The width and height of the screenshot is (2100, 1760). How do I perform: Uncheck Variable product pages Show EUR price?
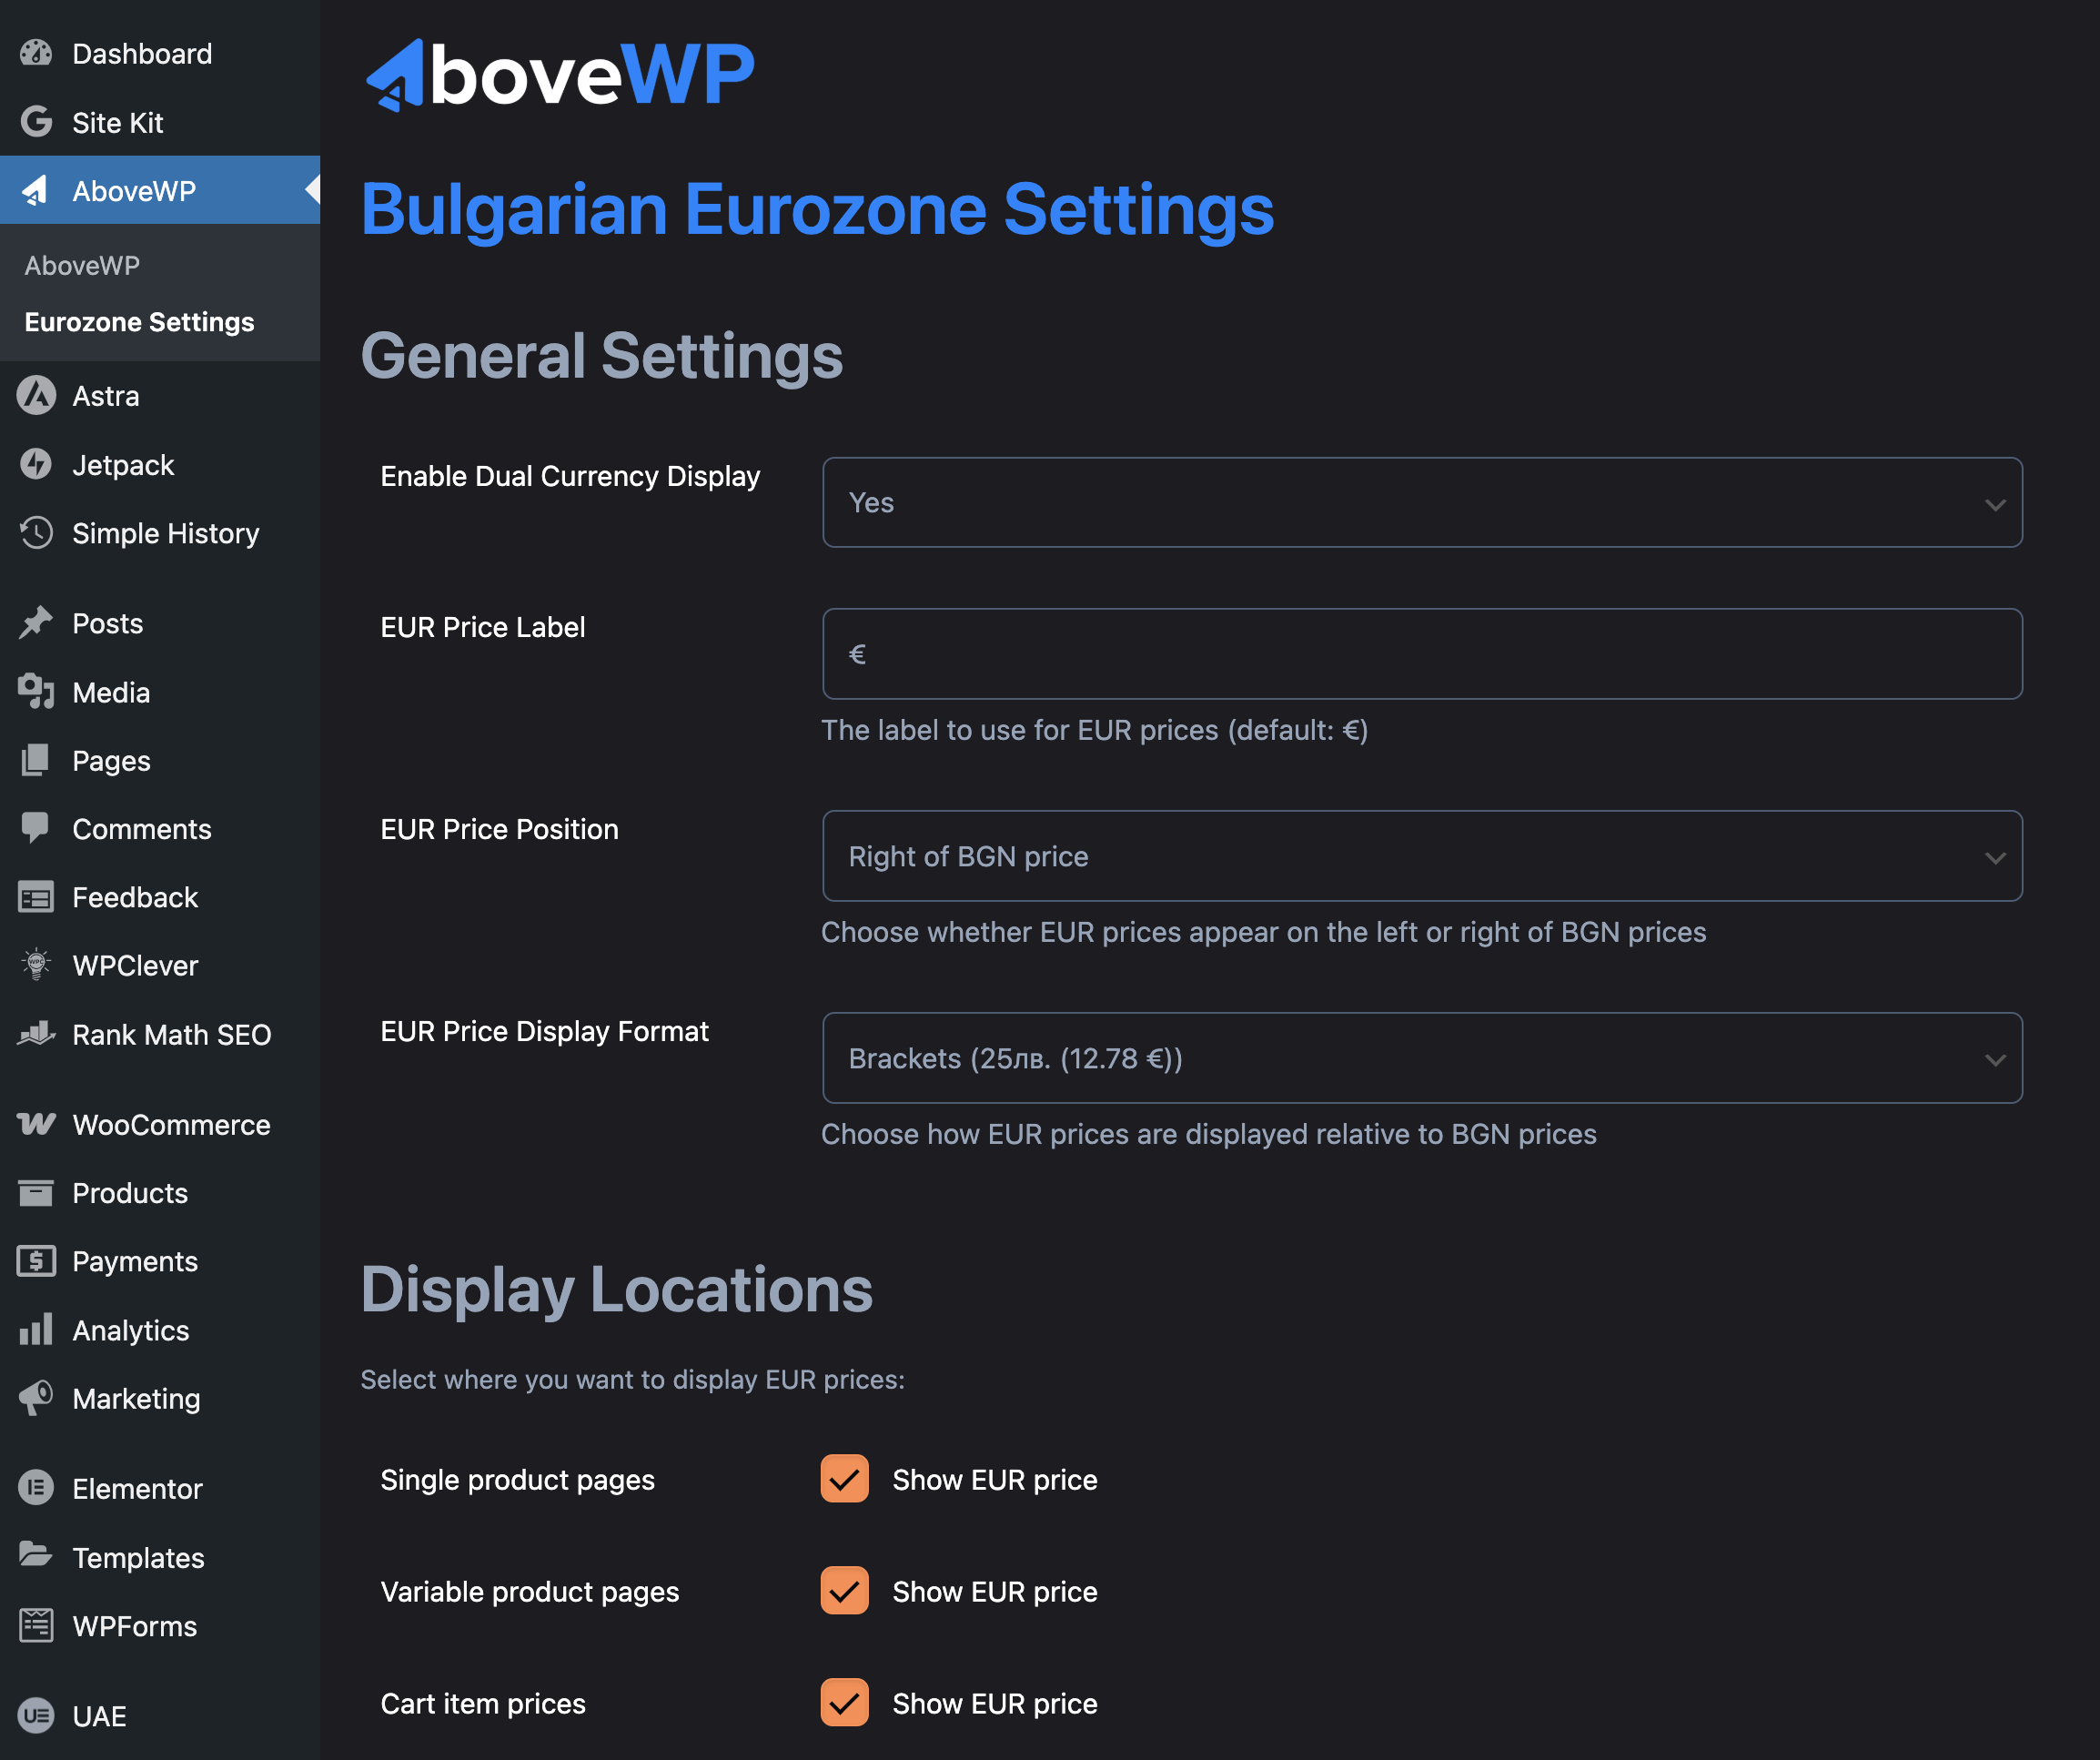pyautogui.click(x=844, y=1591)
